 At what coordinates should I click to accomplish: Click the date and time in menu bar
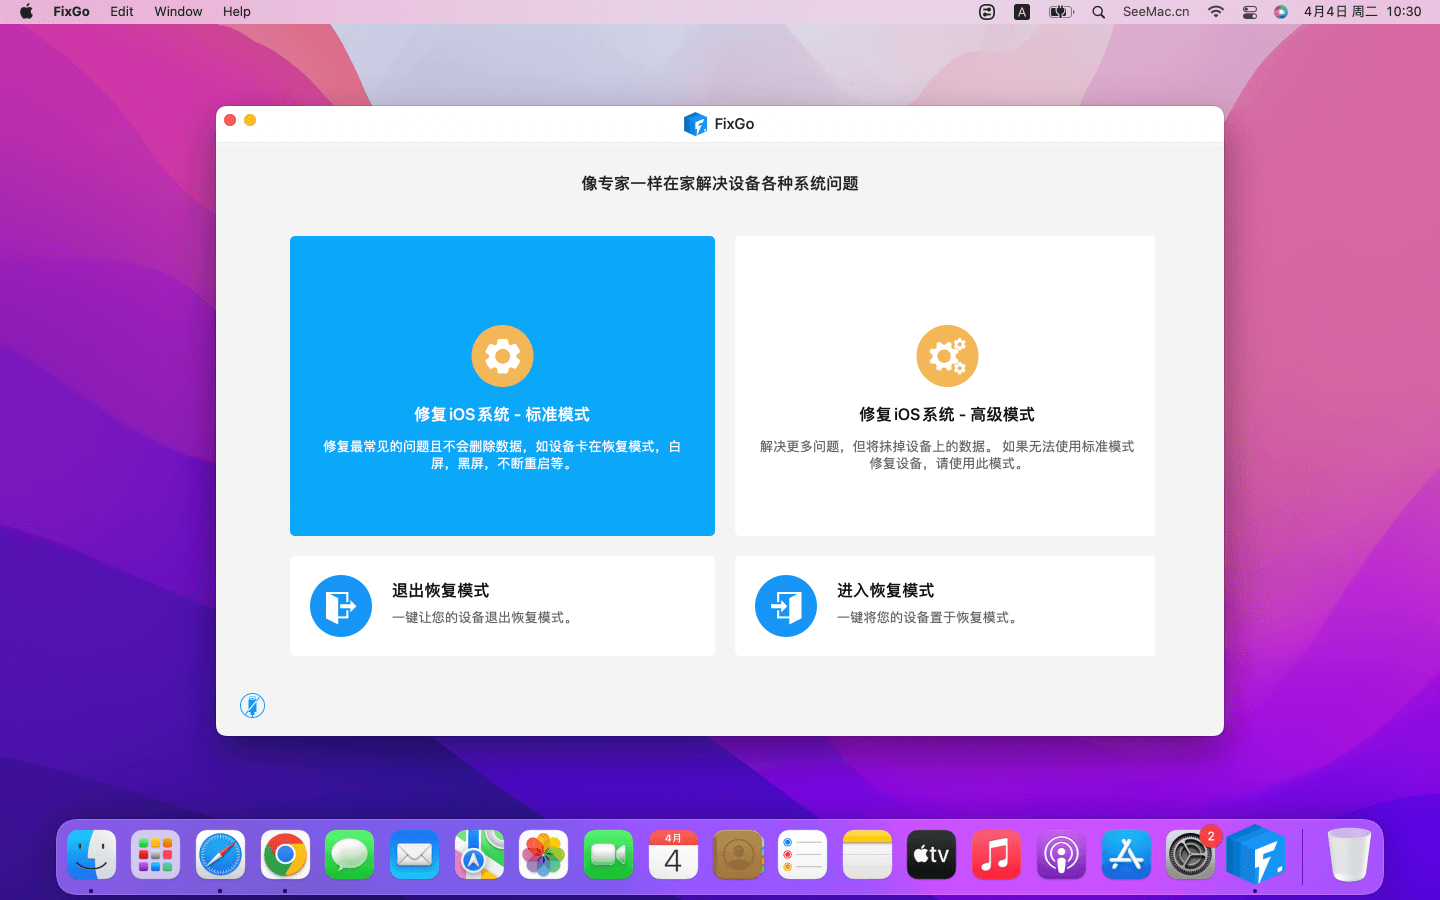coord(1362,12)
